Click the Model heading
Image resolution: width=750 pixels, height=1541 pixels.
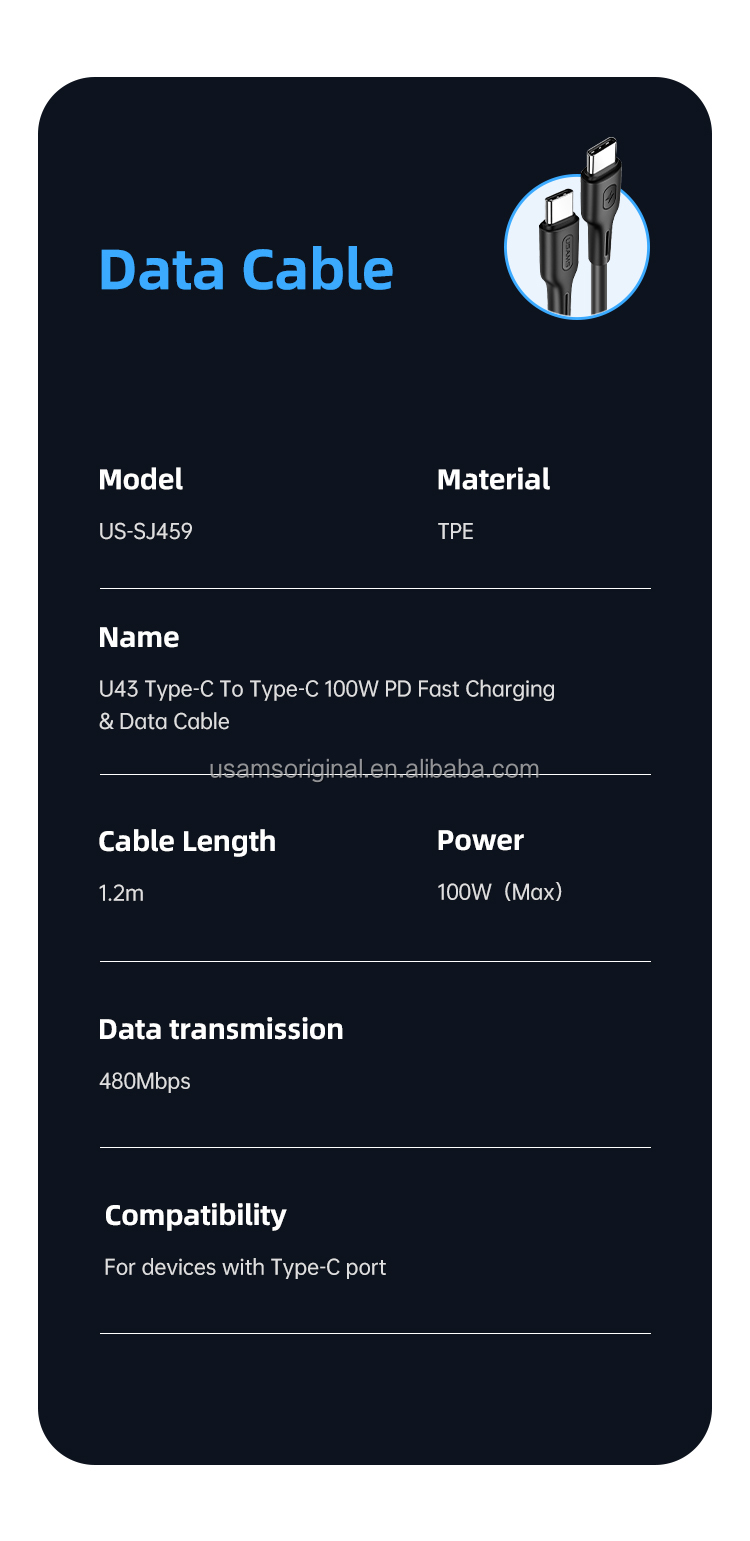141,480
